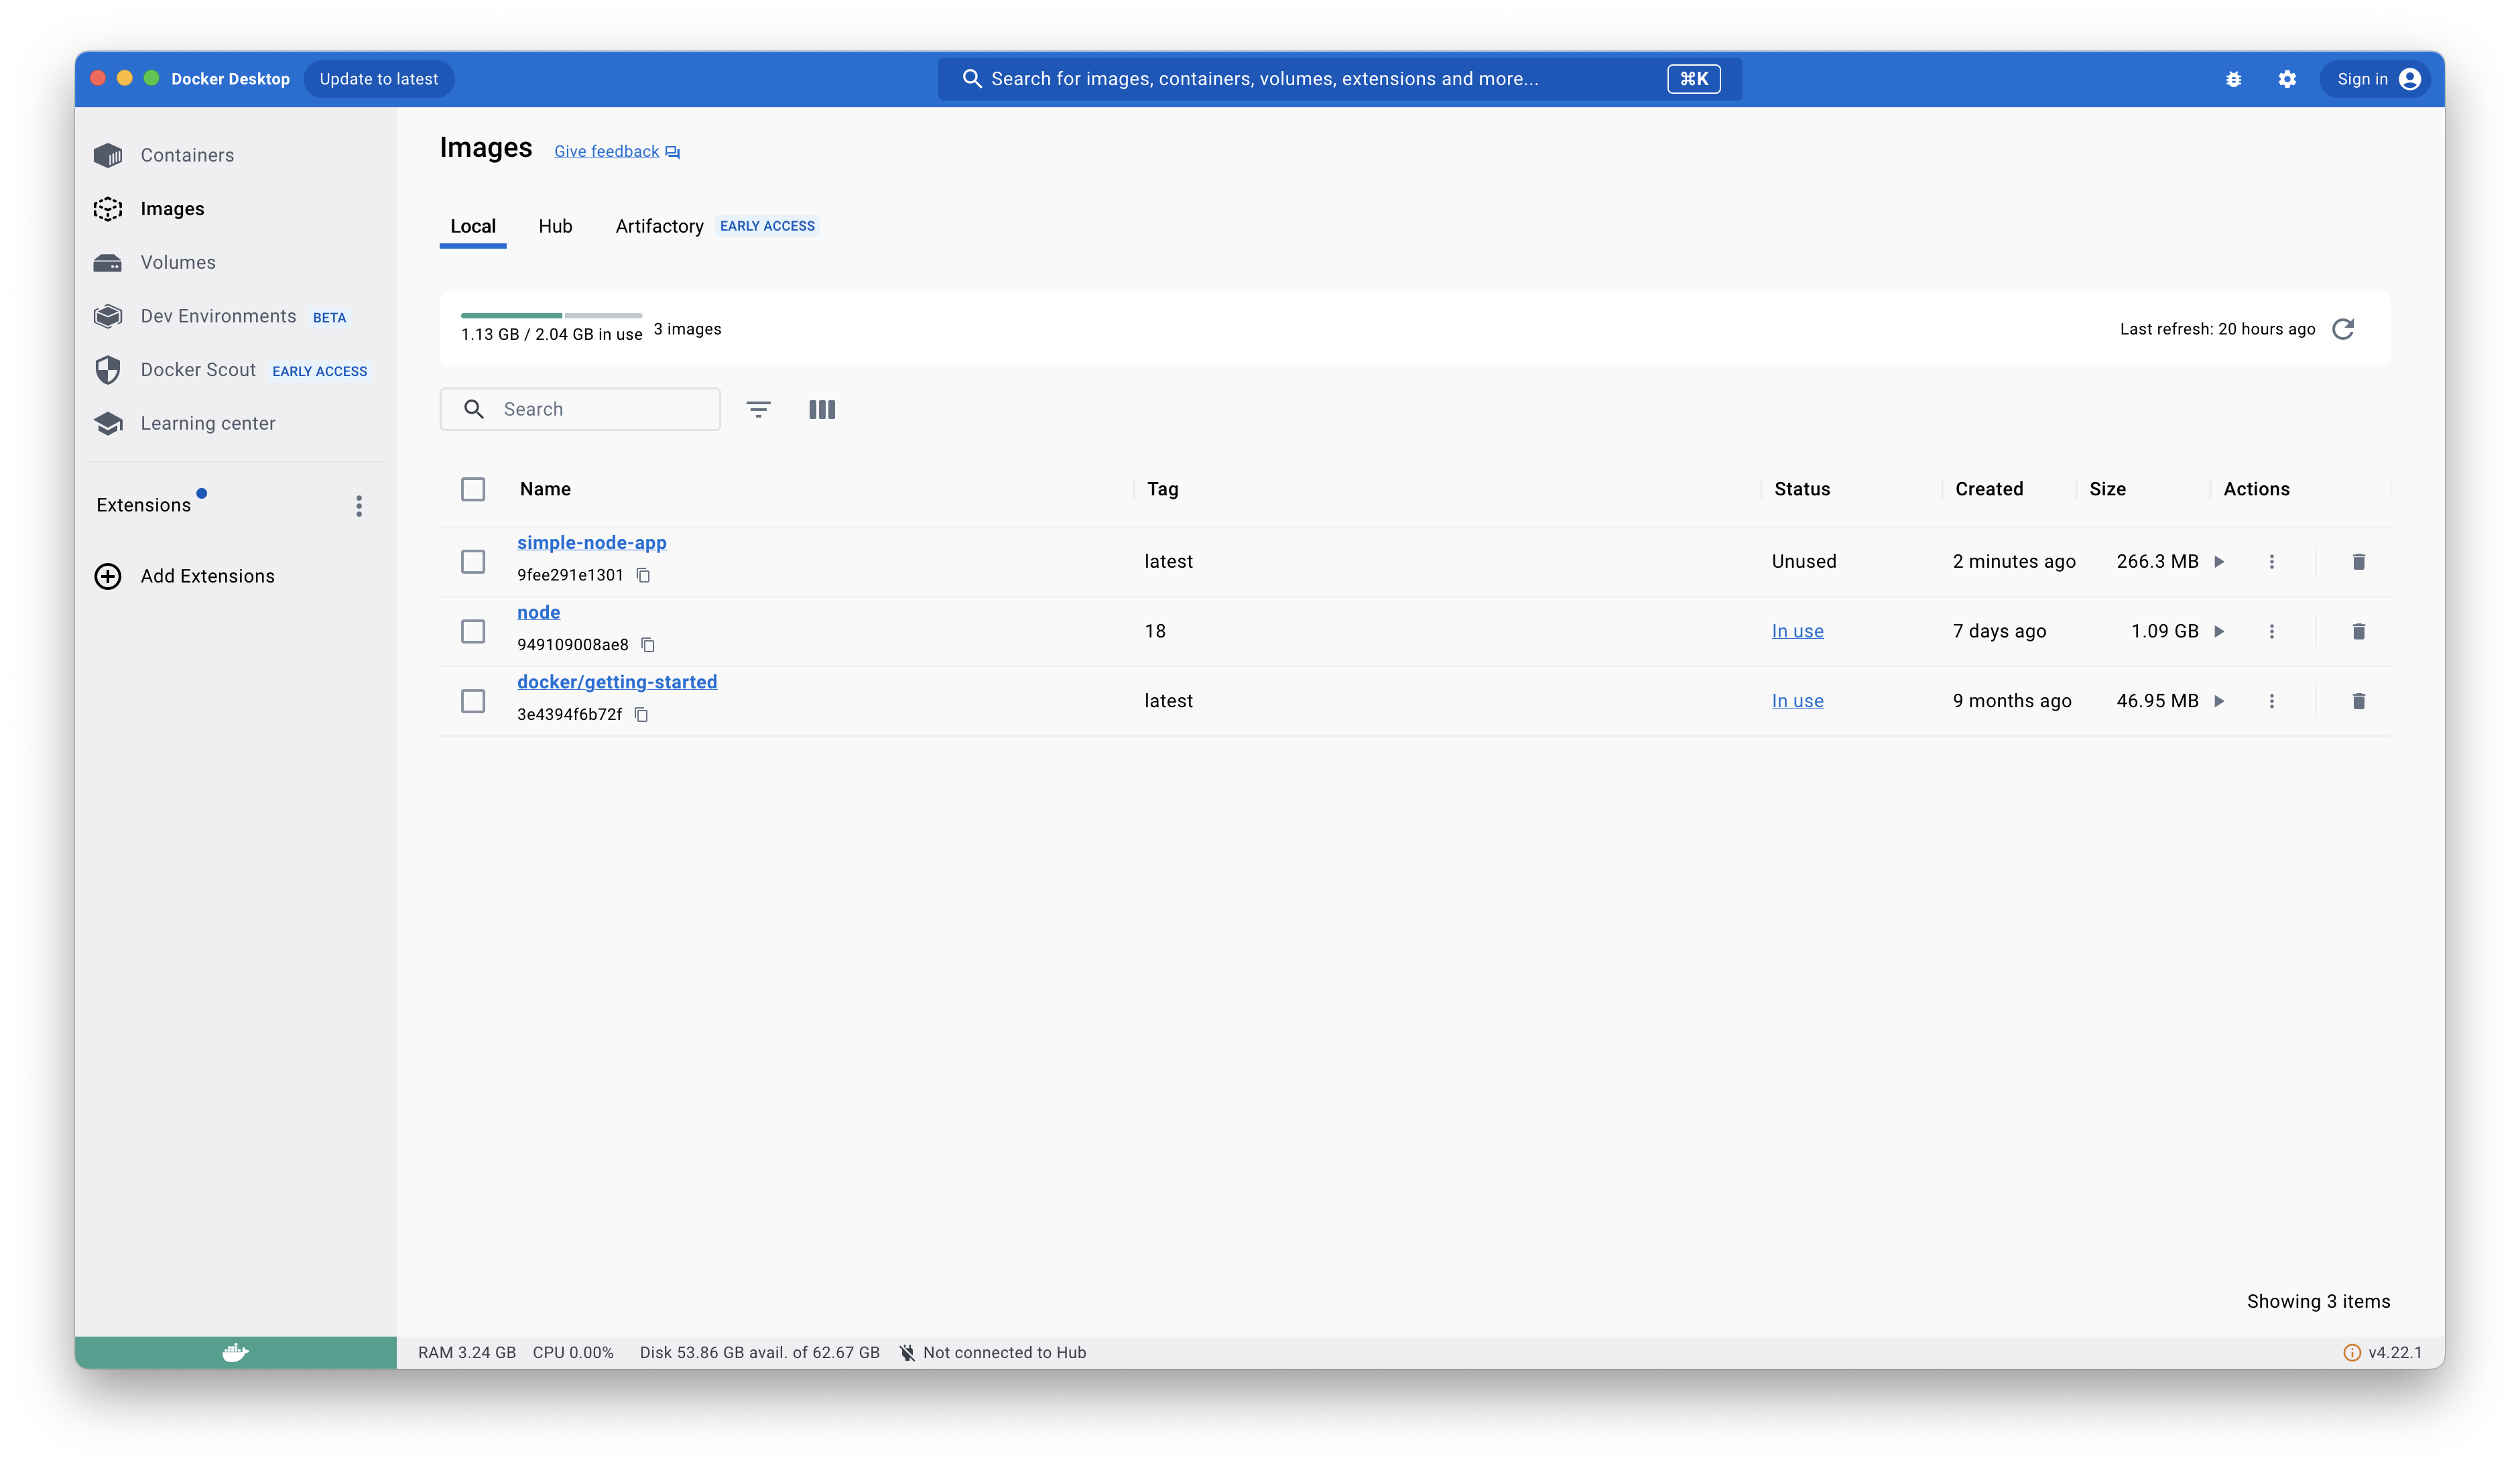Sort by the Size column header
Image resolution: width=2520 pixels, height=1468 pixels.
point(2107,489)
